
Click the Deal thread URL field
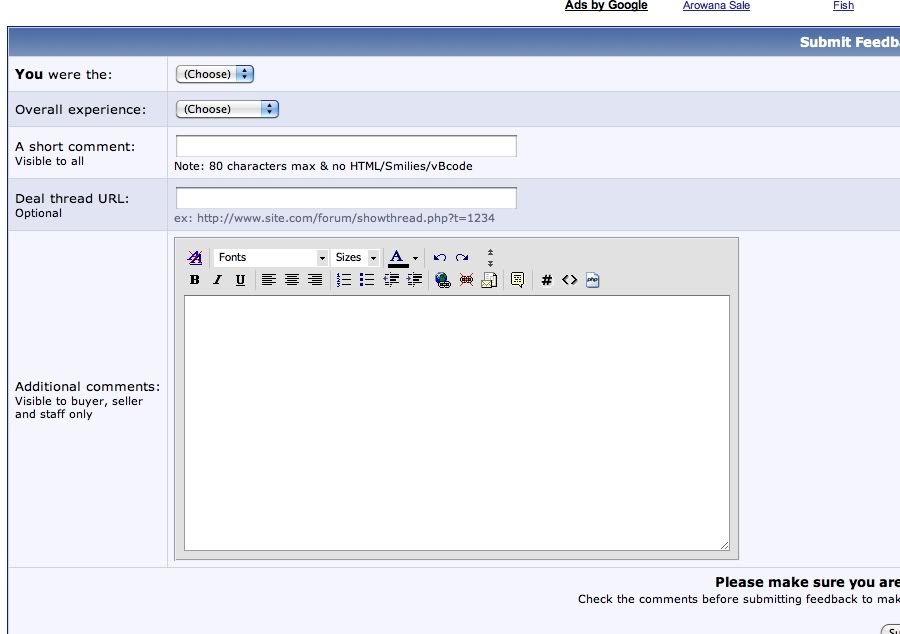coord(346,198)
